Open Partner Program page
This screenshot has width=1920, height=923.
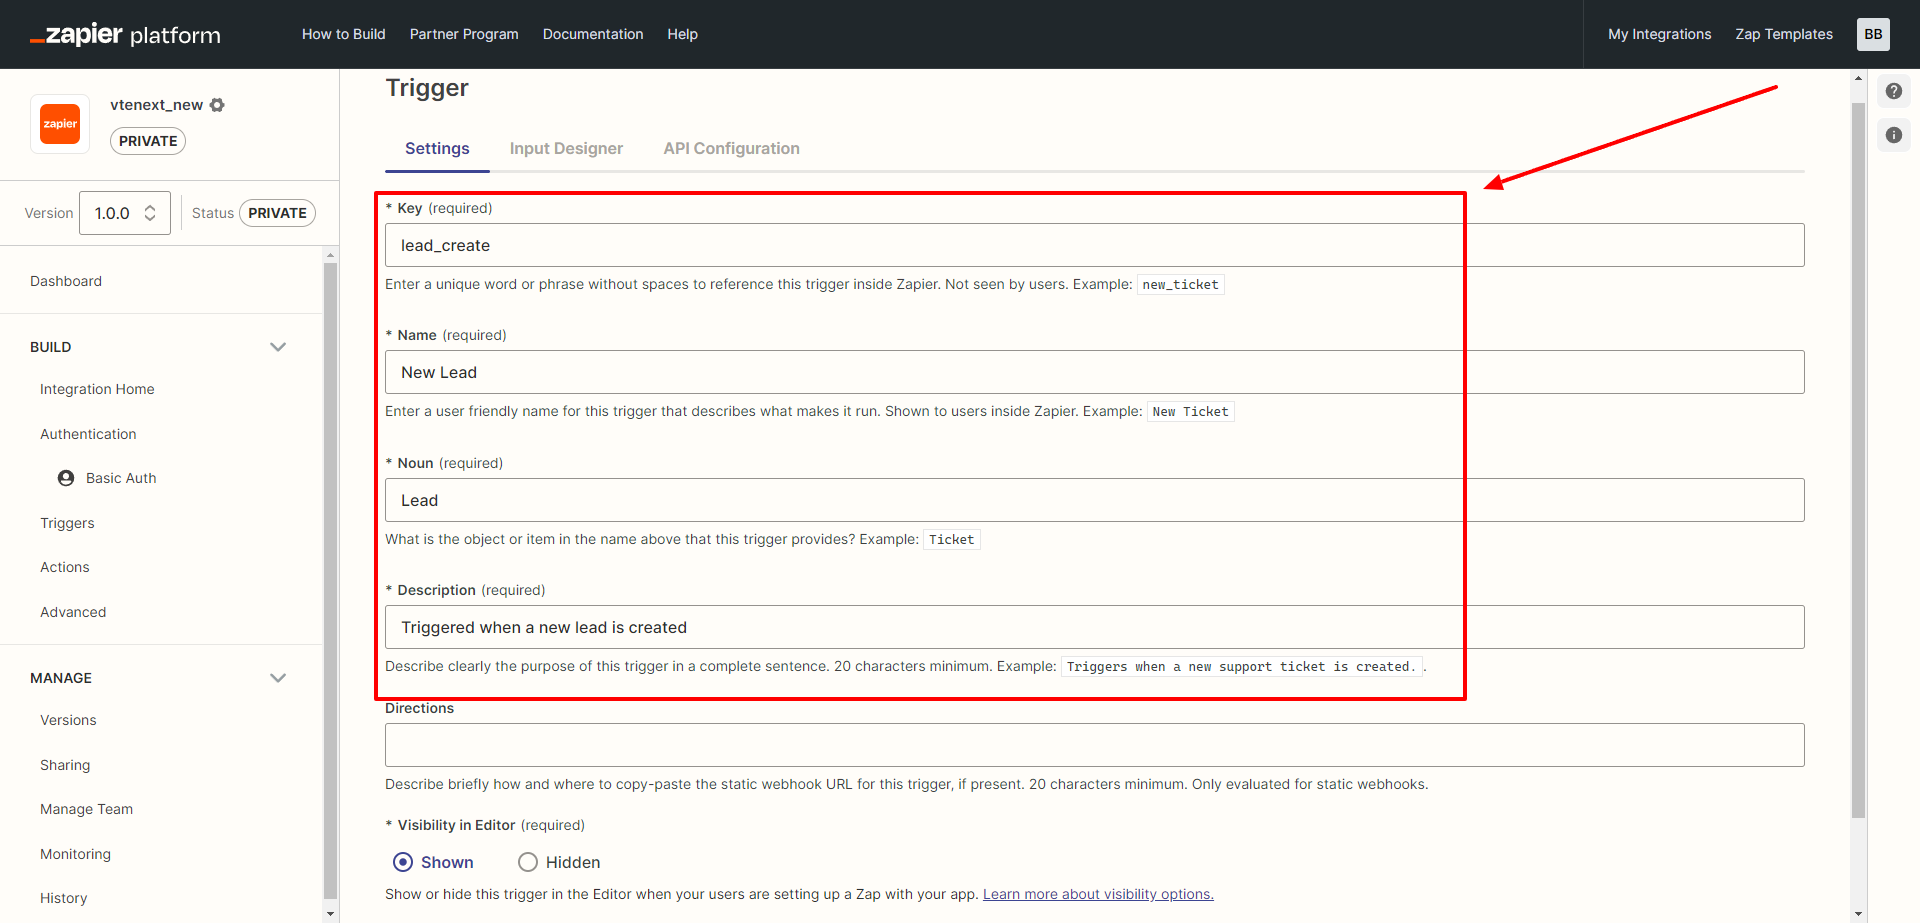coord(464,34)
